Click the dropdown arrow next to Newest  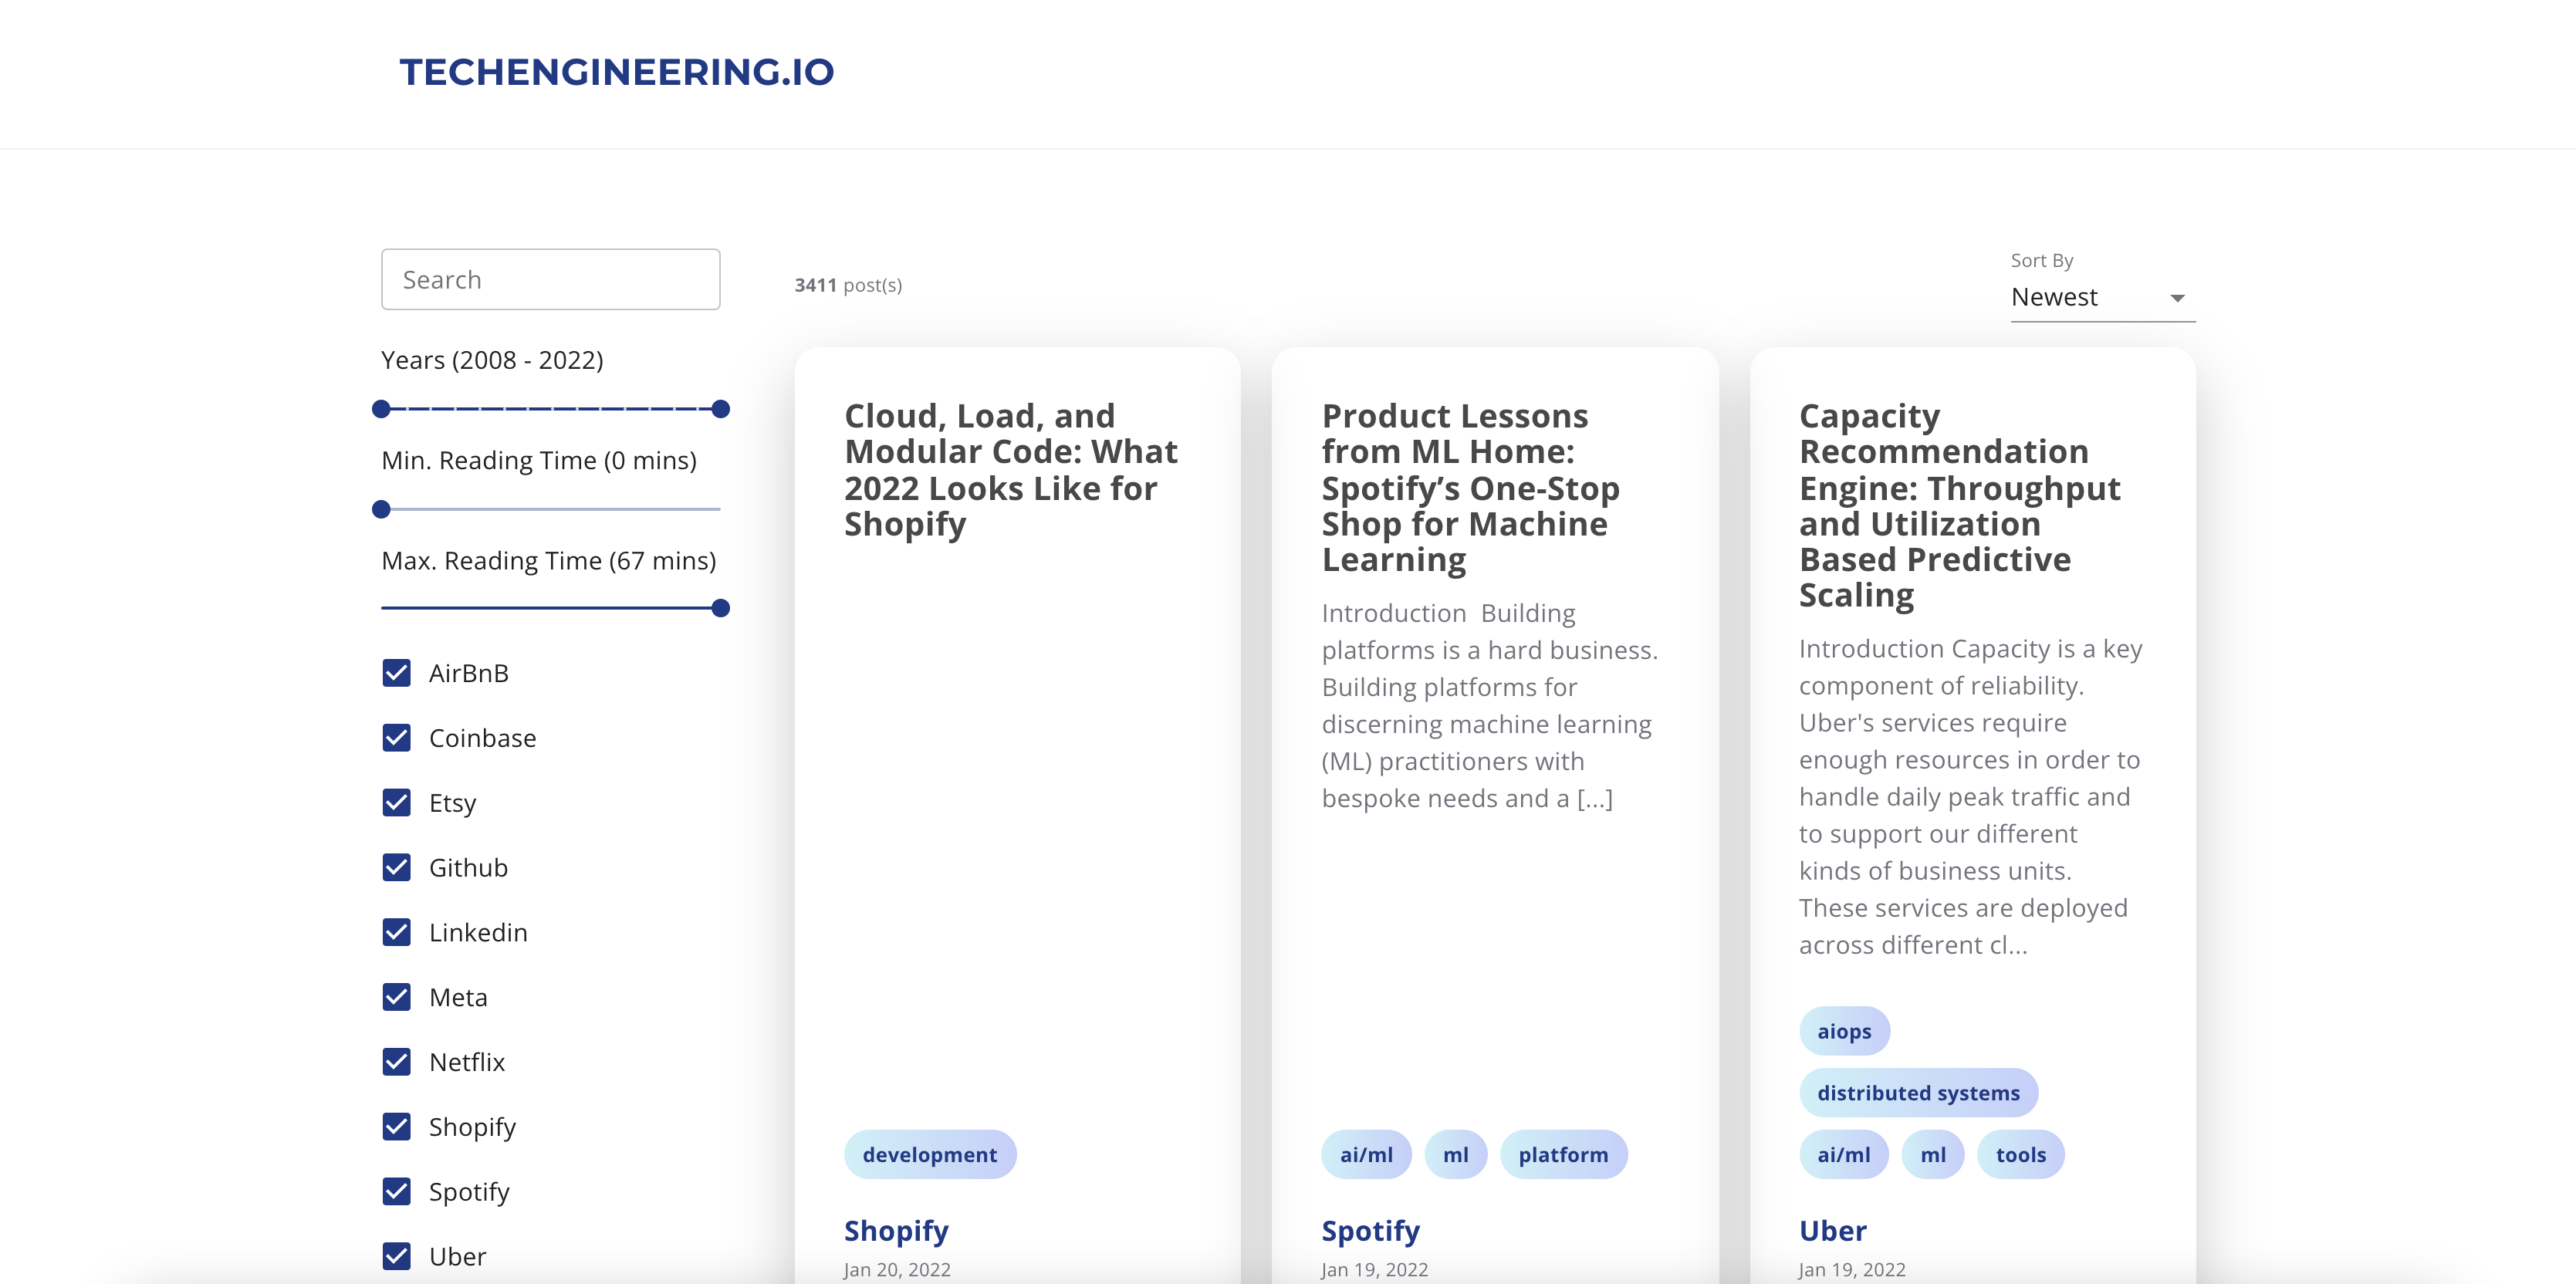2176,296
